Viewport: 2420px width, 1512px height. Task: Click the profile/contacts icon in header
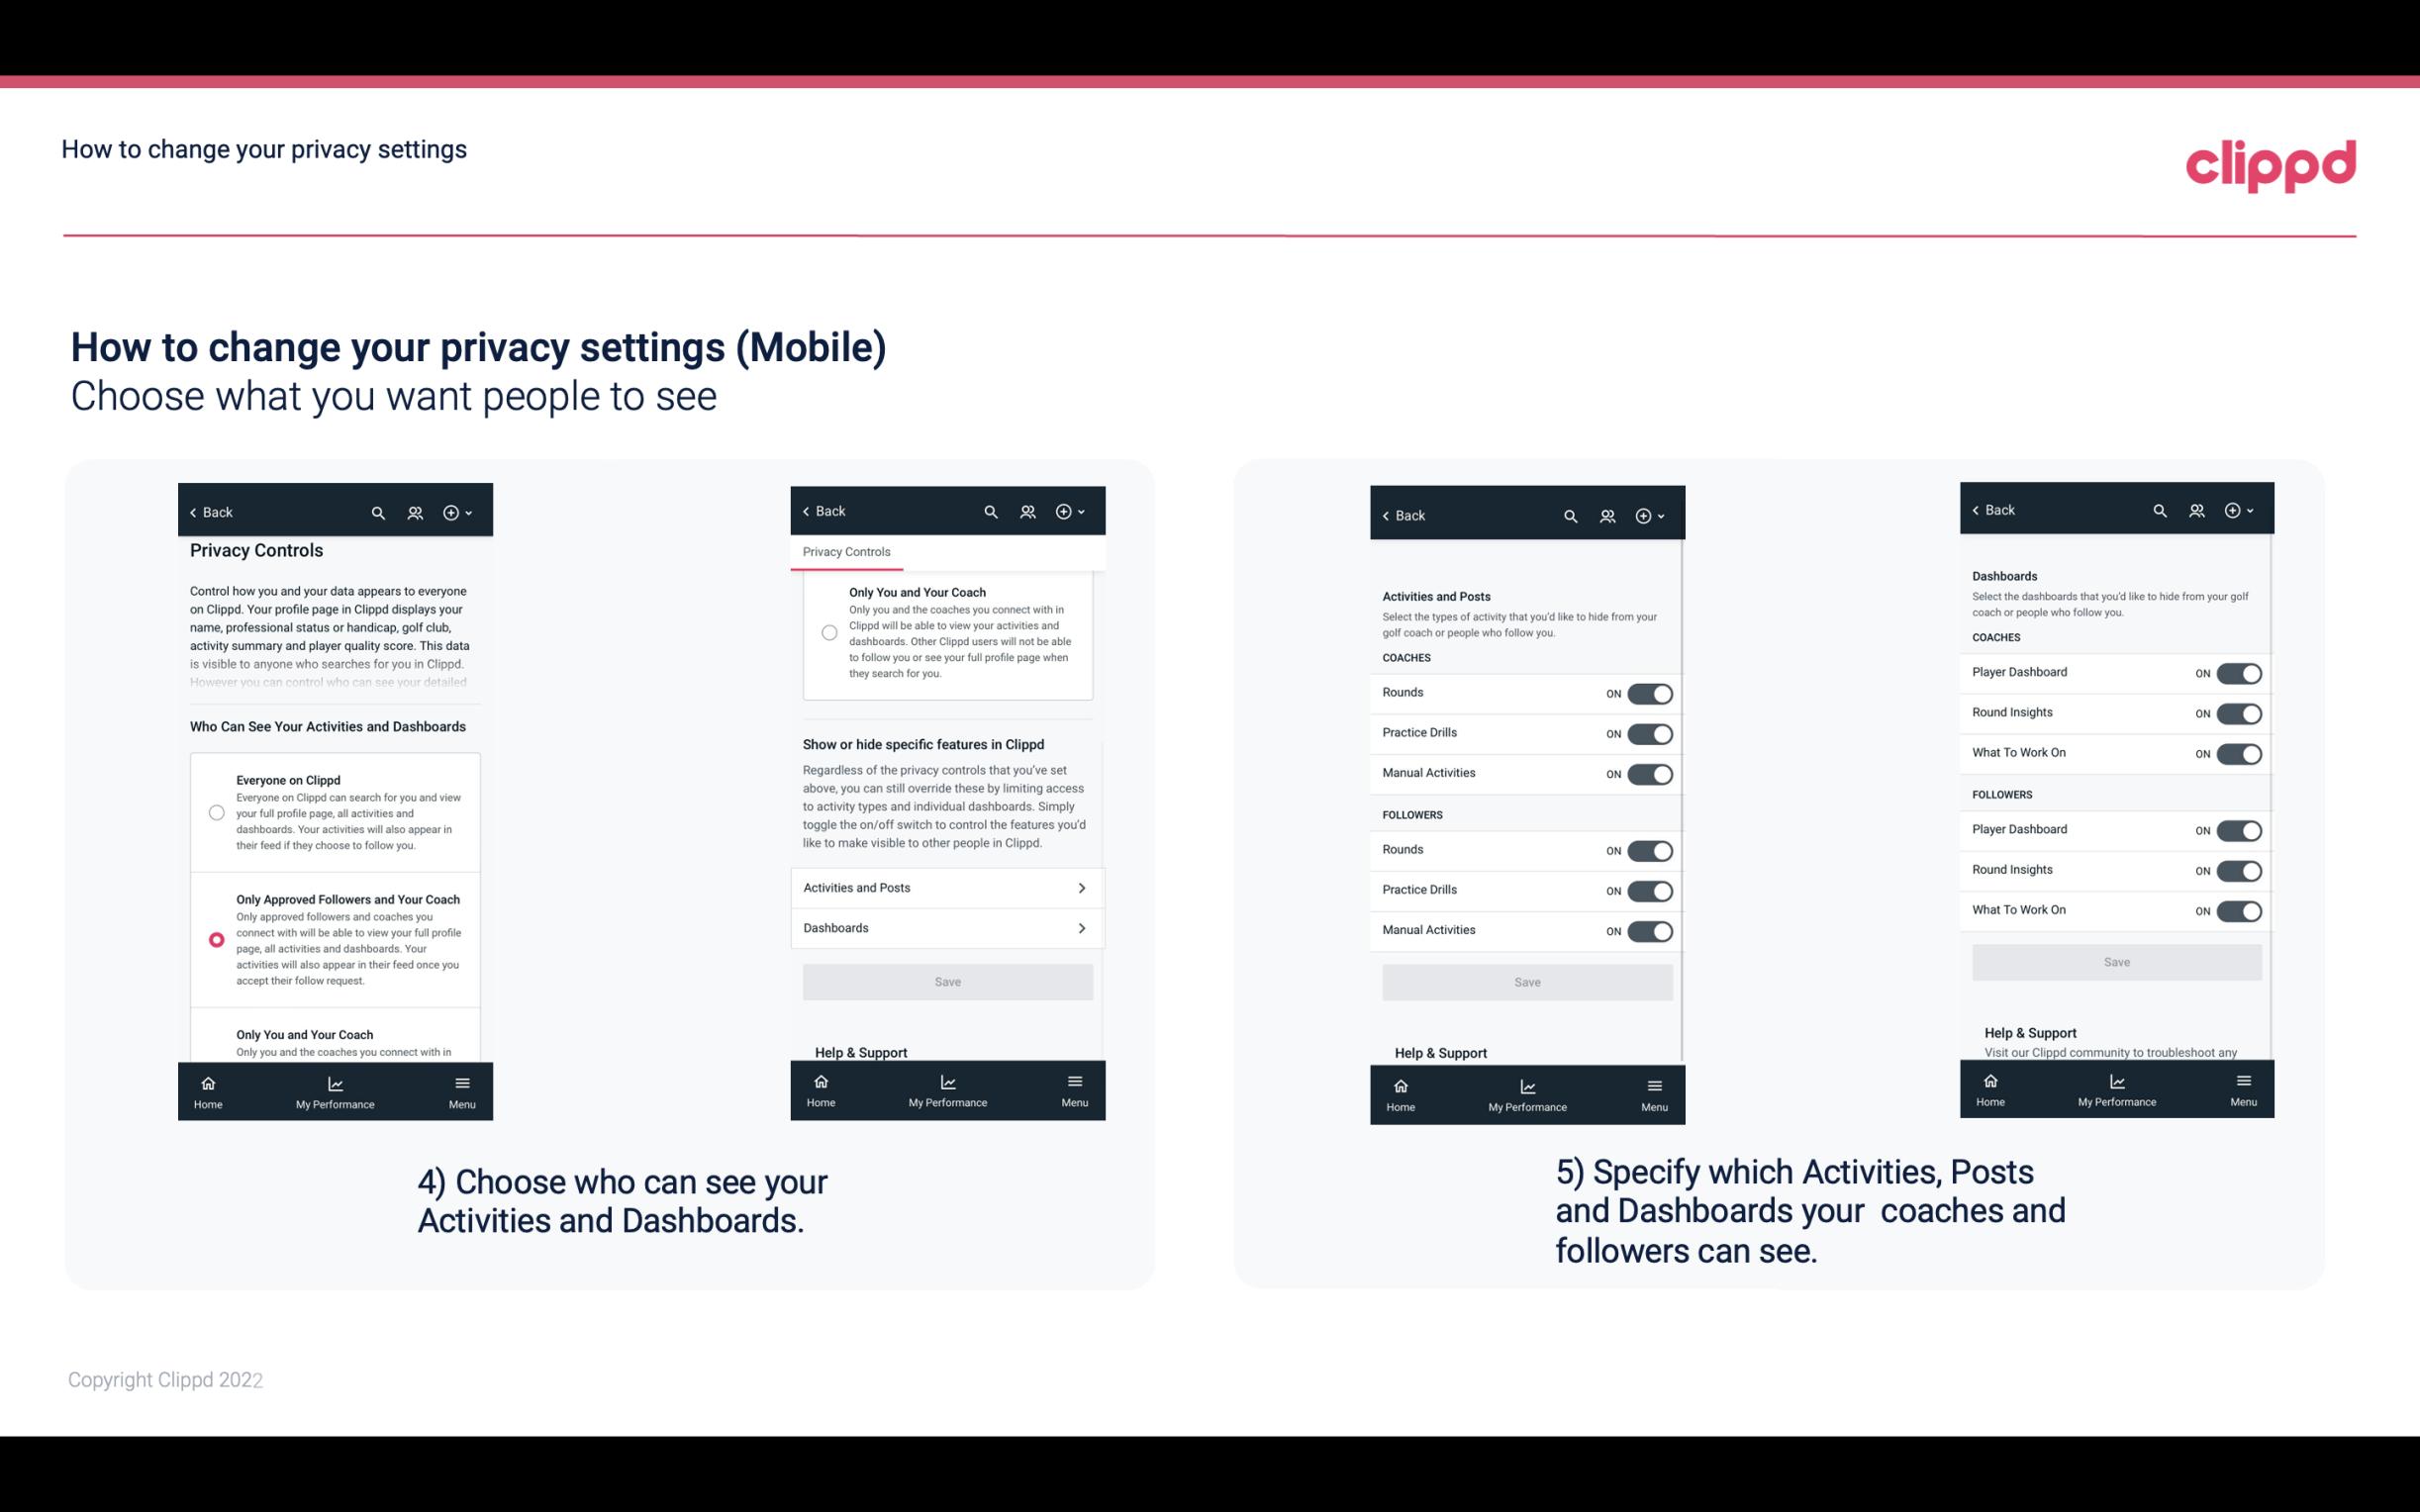[415, 513]
